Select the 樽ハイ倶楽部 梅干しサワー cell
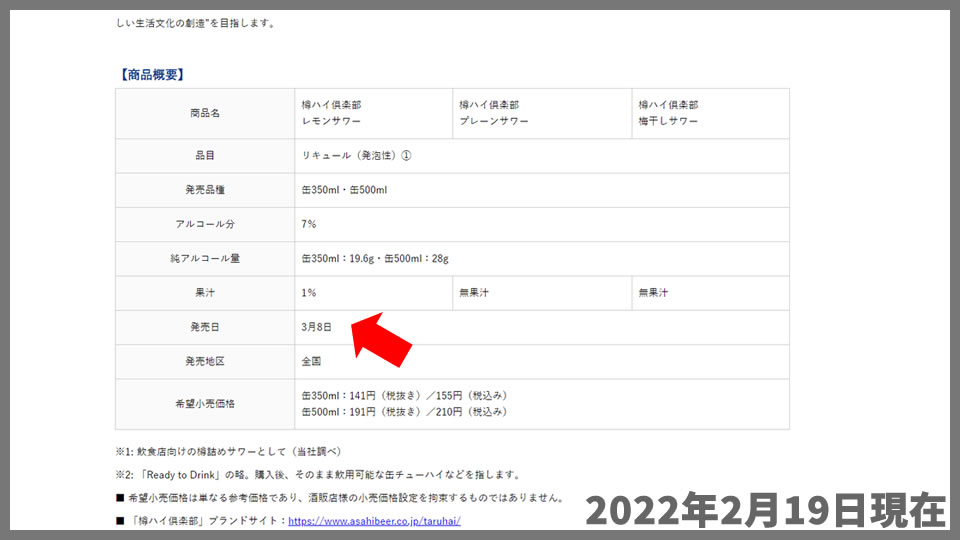The height and width of the screenshot is (540, 960). (710, 113)
